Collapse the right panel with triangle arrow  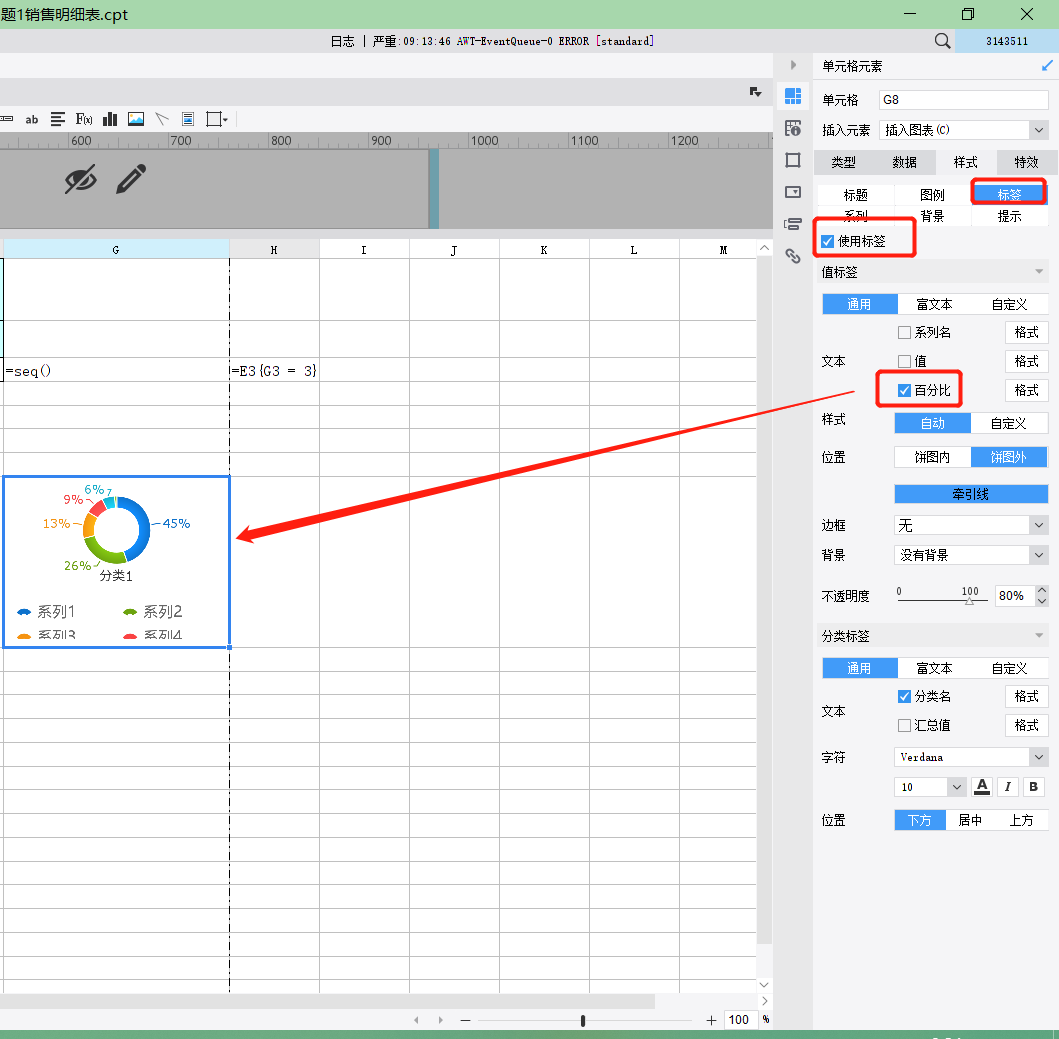point(794,65)
